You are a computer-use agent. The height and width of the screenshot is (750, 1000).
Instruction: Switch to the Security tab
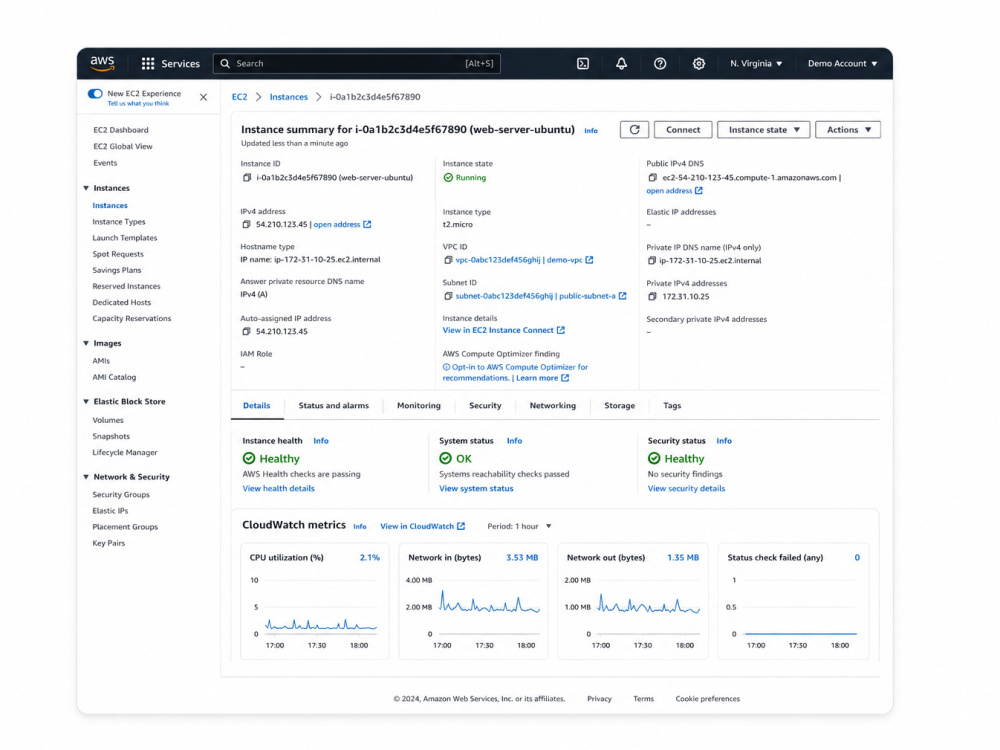click(x=485, y=406)
